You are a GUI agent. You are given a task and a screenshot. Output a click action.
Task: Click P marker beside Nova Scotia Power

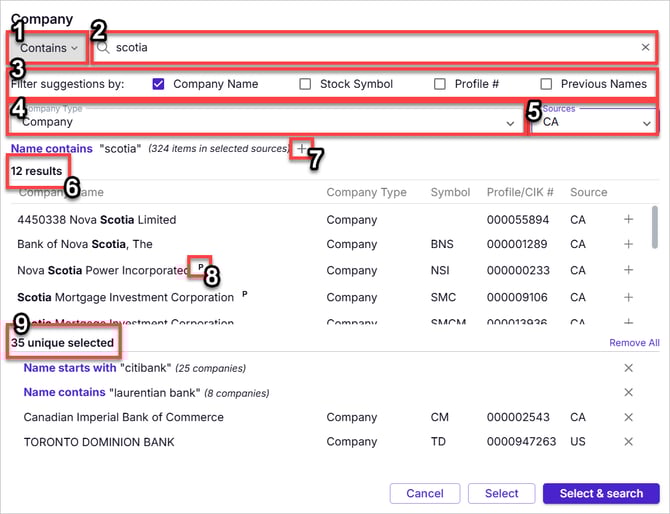click(200, 267)
